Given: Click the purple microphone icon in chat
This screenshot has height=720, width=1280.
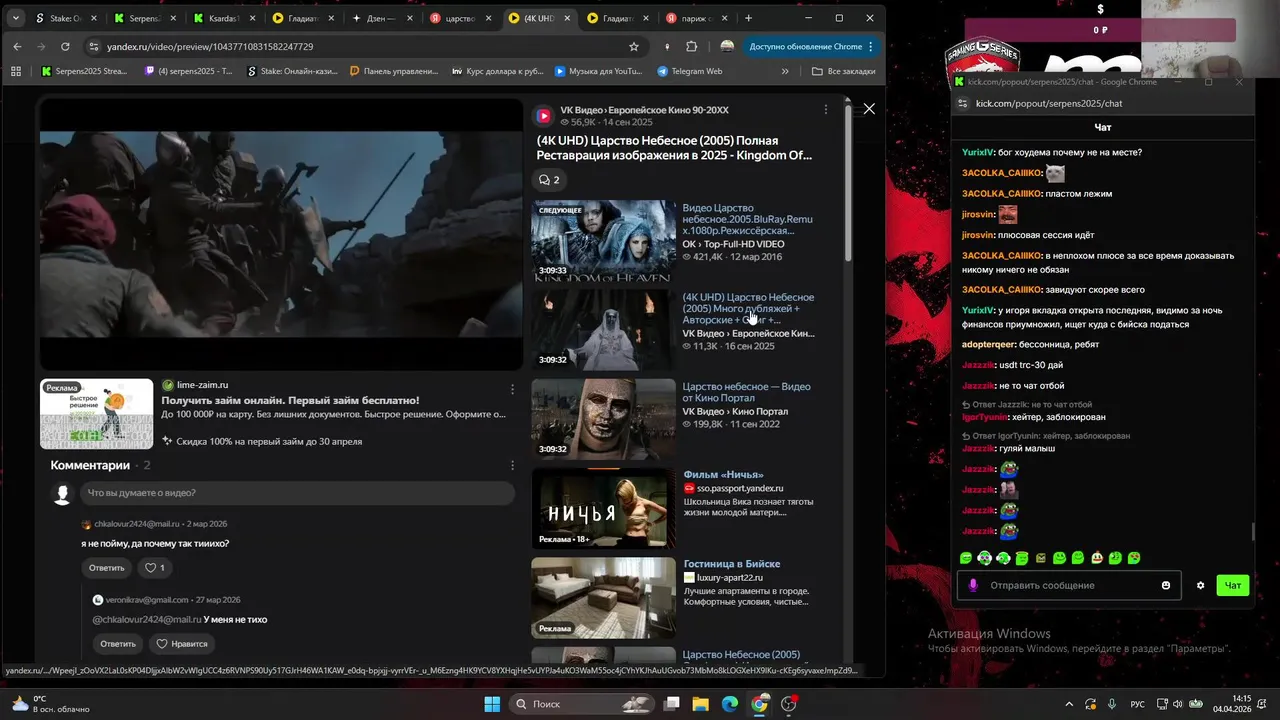Looking at the screenshot, I should (x=973, y=585).
